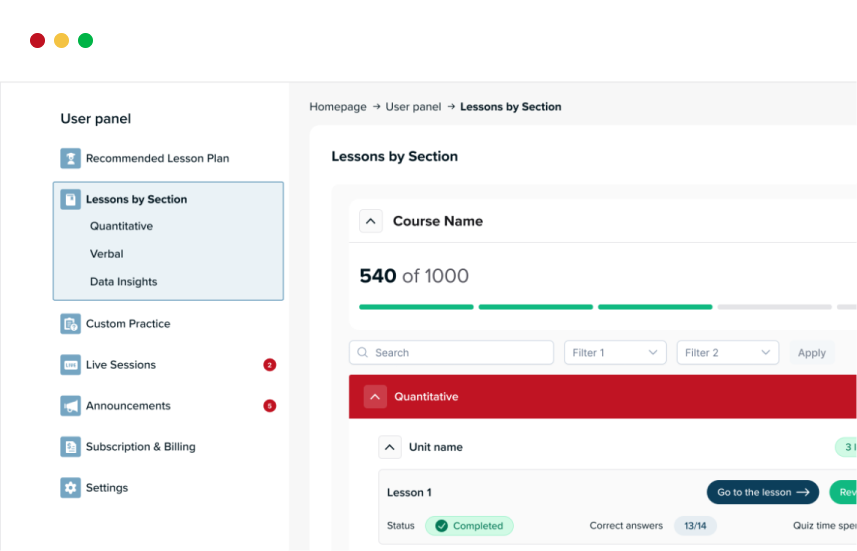The image size is (857, 551).
Task: Click the Lessons by Section book icon
Action: (71, 200)
